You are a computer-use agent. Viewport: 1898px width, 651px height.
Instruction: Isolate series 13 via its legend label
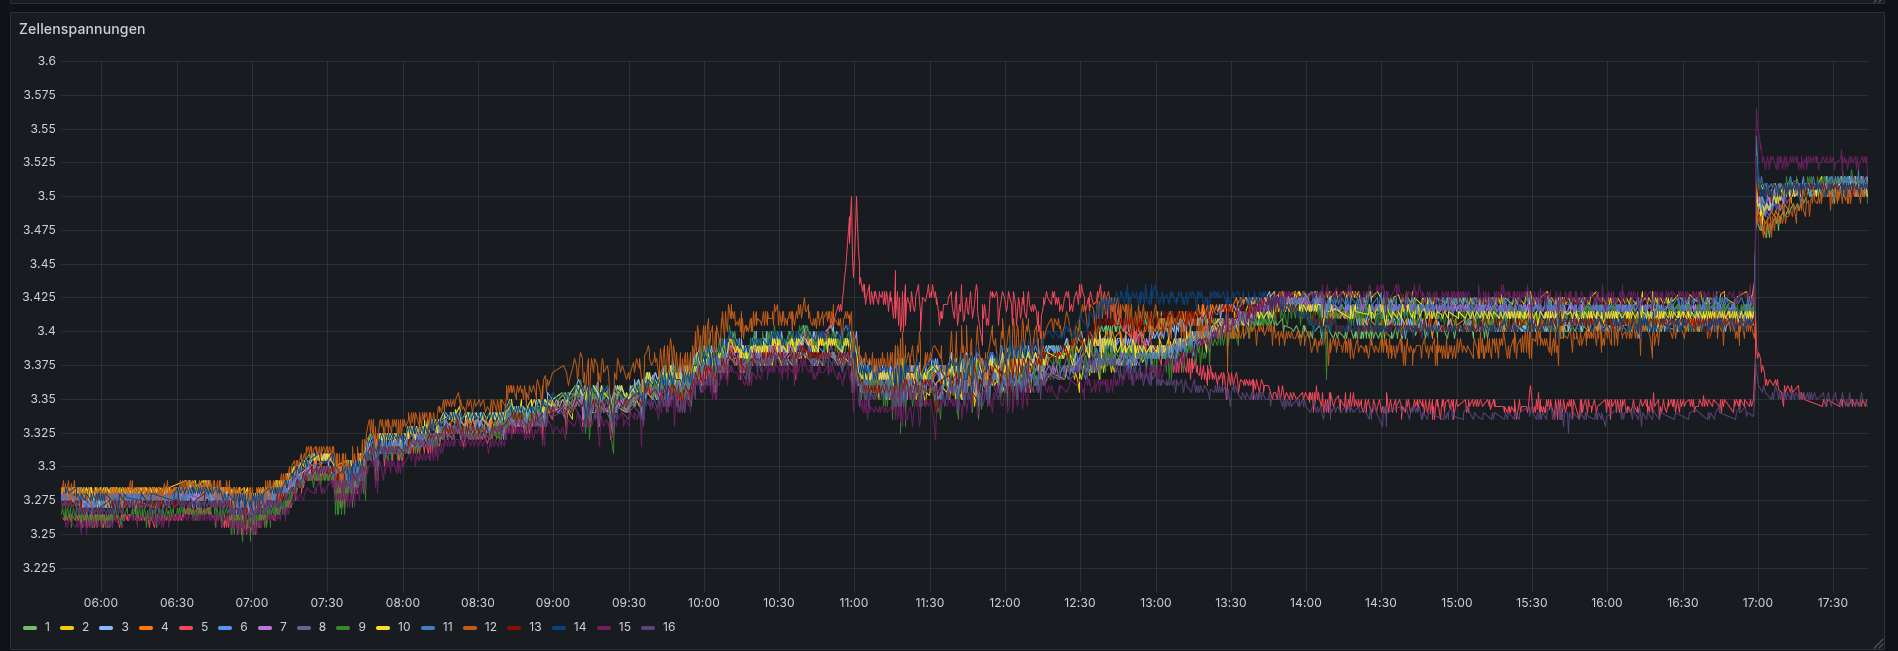(x=535, y=627)
